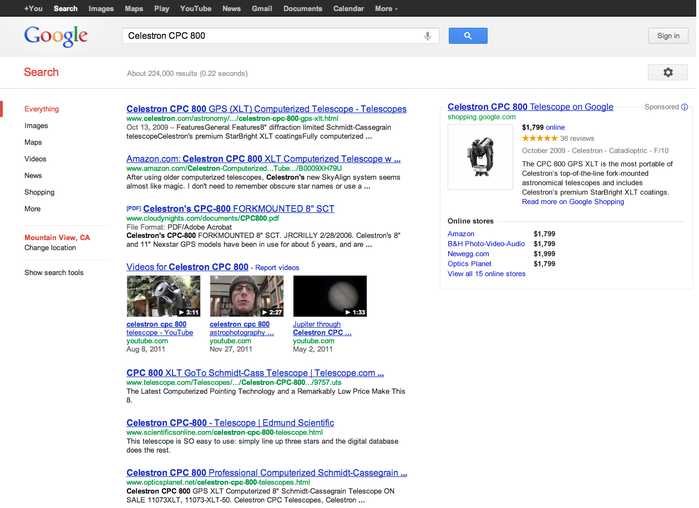Open Newegg.com store link

point(468,254)
